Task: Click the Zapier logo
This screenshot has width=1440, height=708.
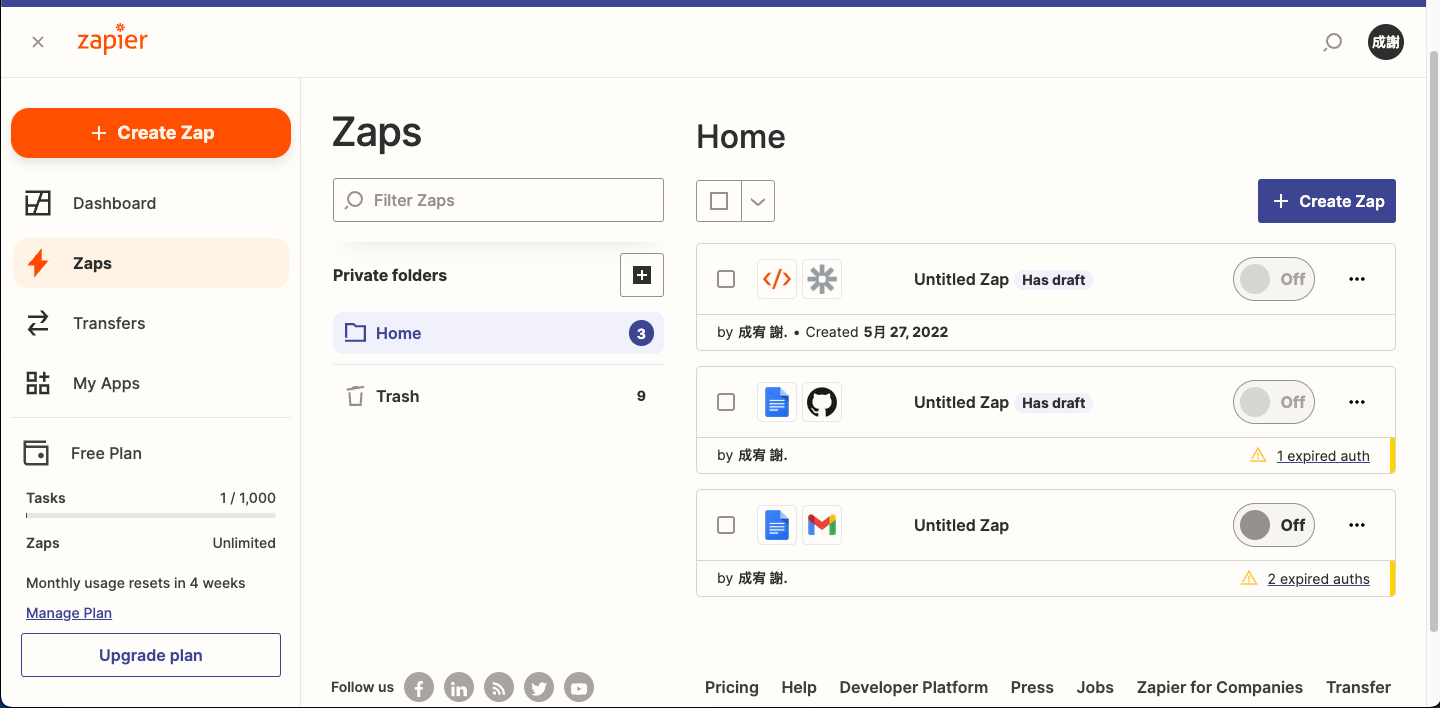Action: tap(112, 40)
